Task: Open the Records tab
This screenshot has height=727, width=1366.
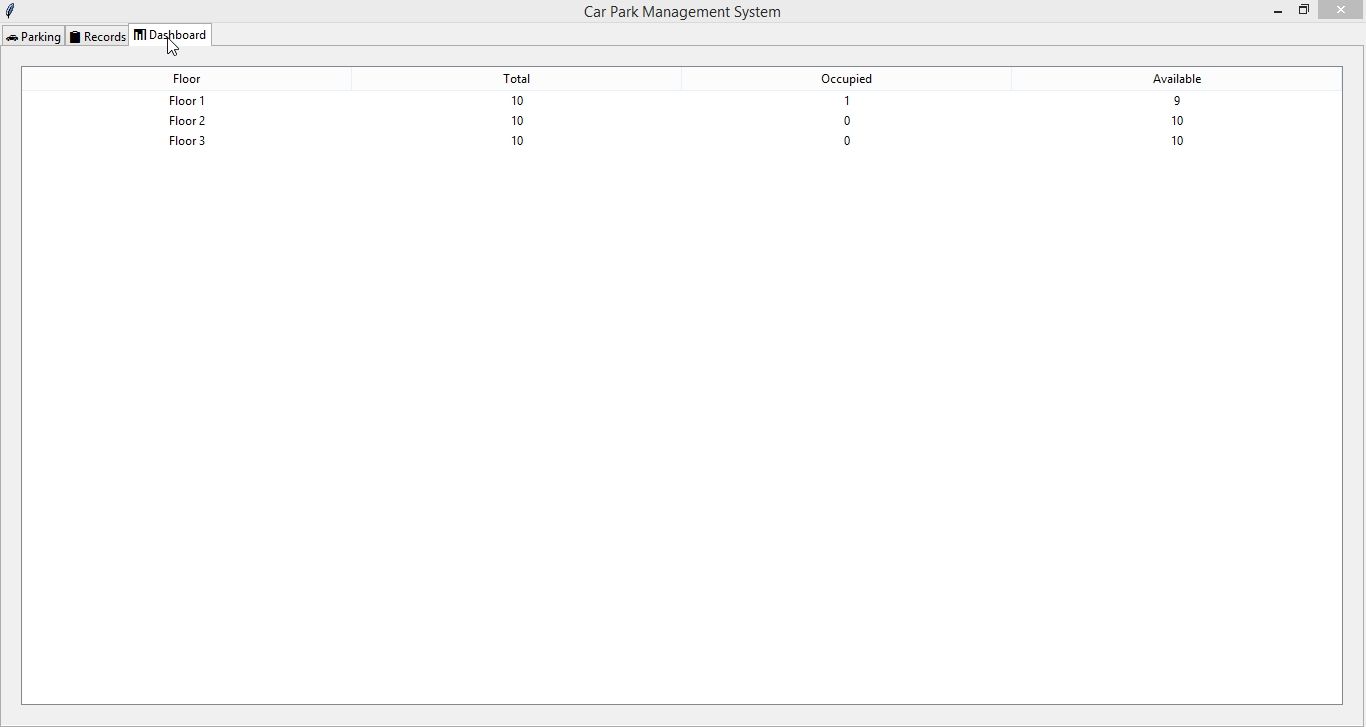Action: [x=98, y=37]
